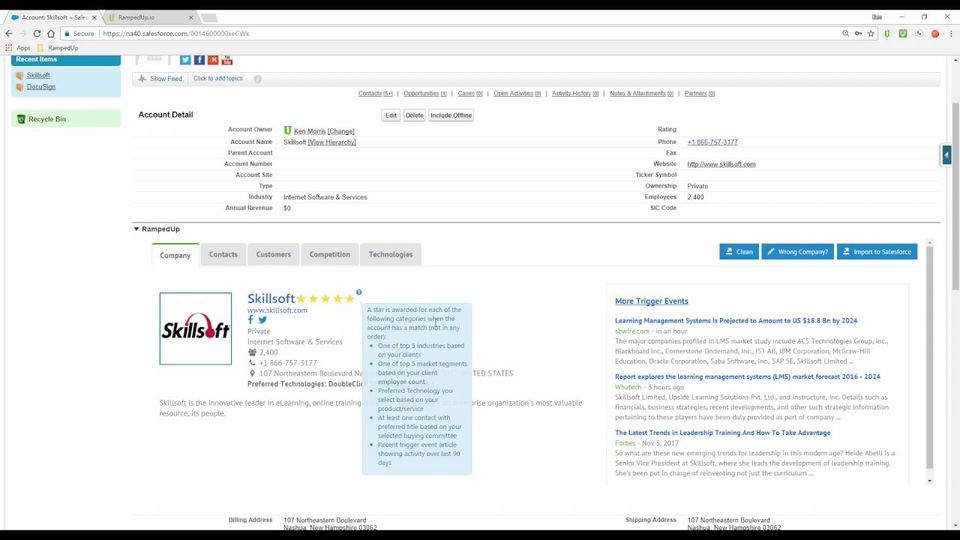Image resolution: width=960 pixels, height=540 pixels.
Task: Open the Competition tab
Action: (329, 254)
